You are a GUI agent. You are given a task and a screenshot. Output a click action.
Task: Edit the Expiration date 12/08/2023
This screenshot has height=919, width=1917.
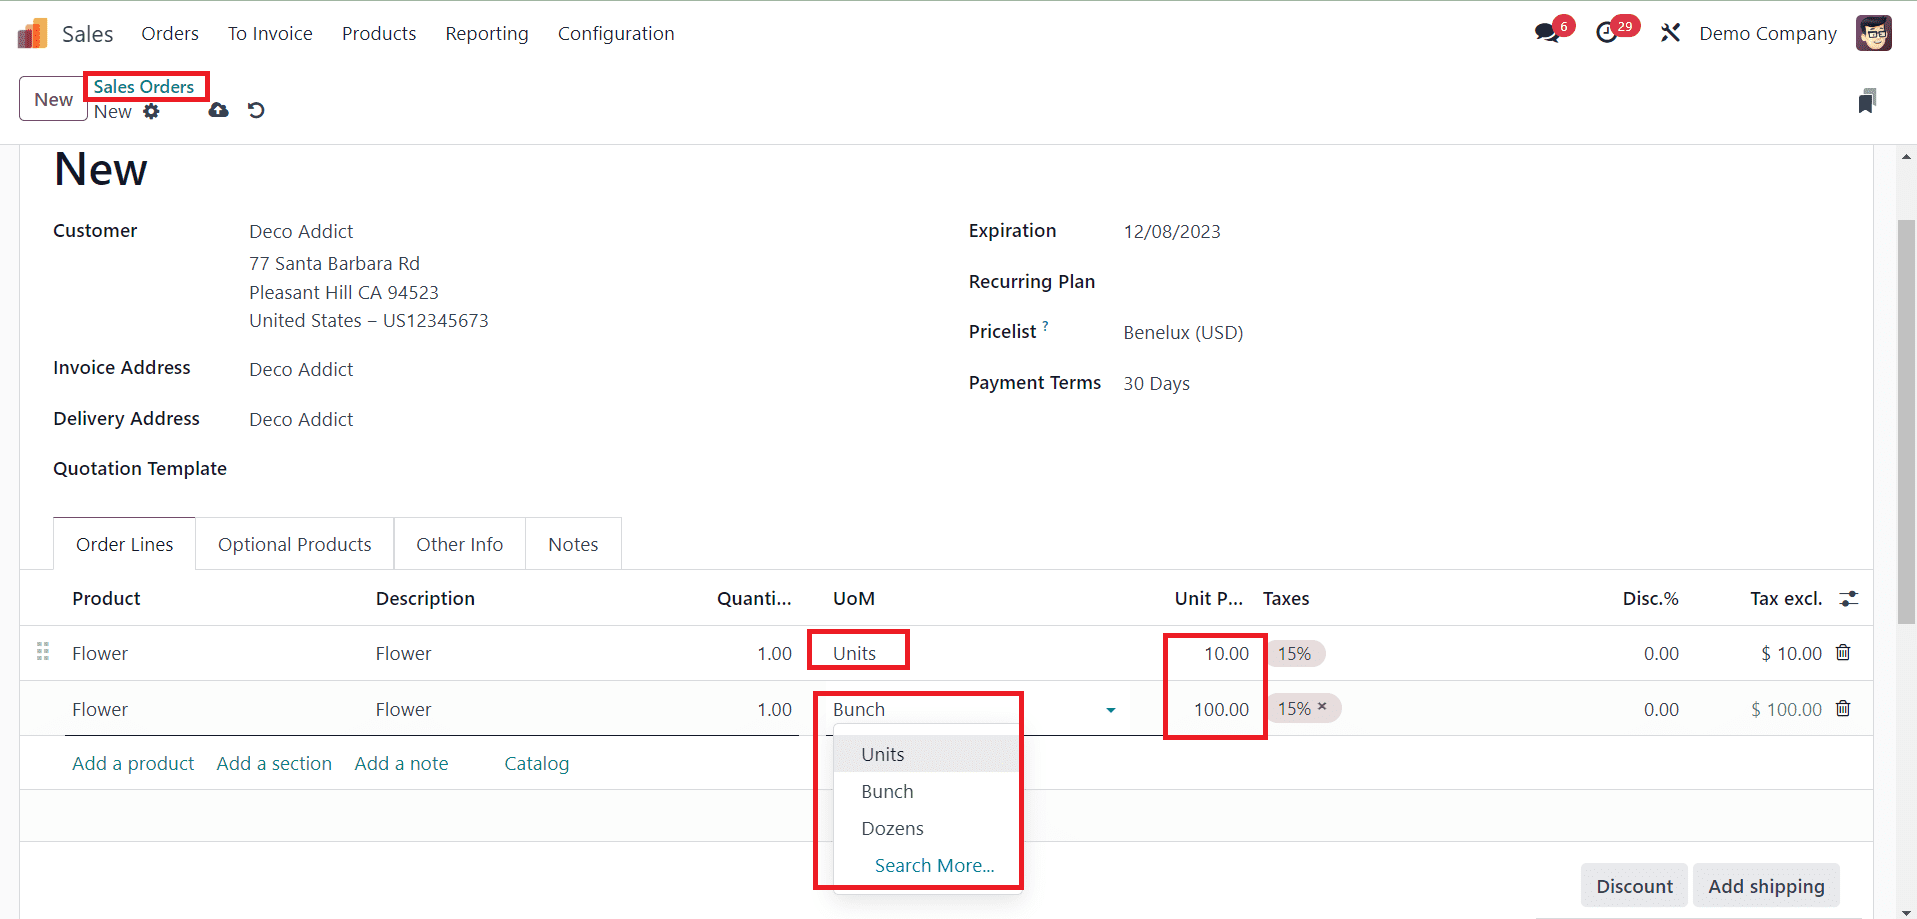[x=1172, y=231]
